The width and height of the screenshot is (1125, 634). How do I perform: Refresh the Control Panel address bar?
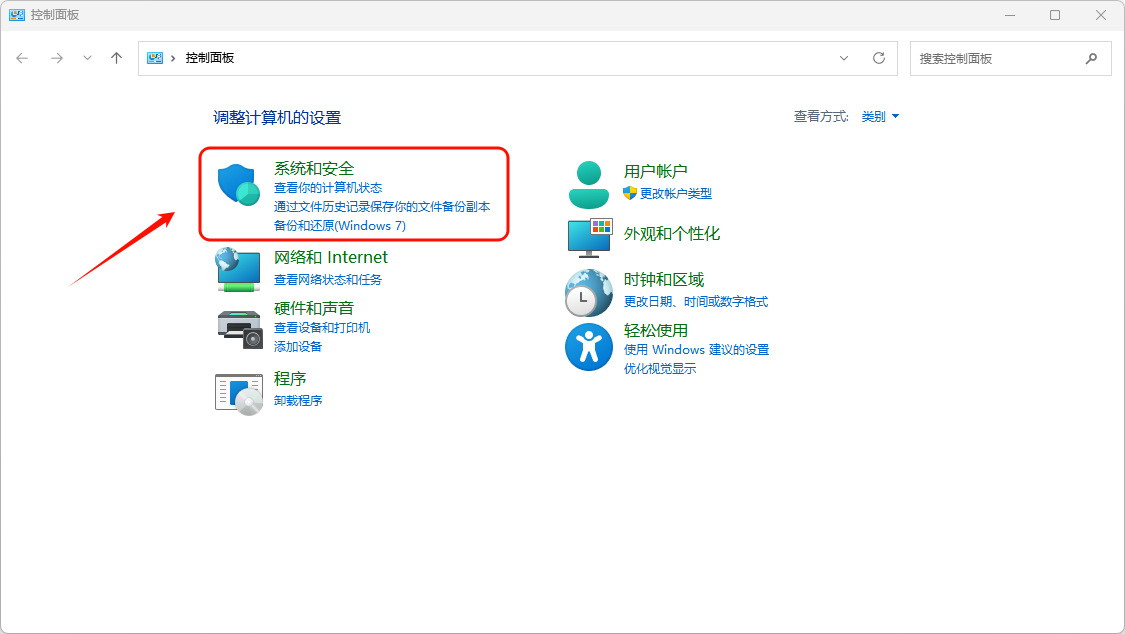point(879,58)
